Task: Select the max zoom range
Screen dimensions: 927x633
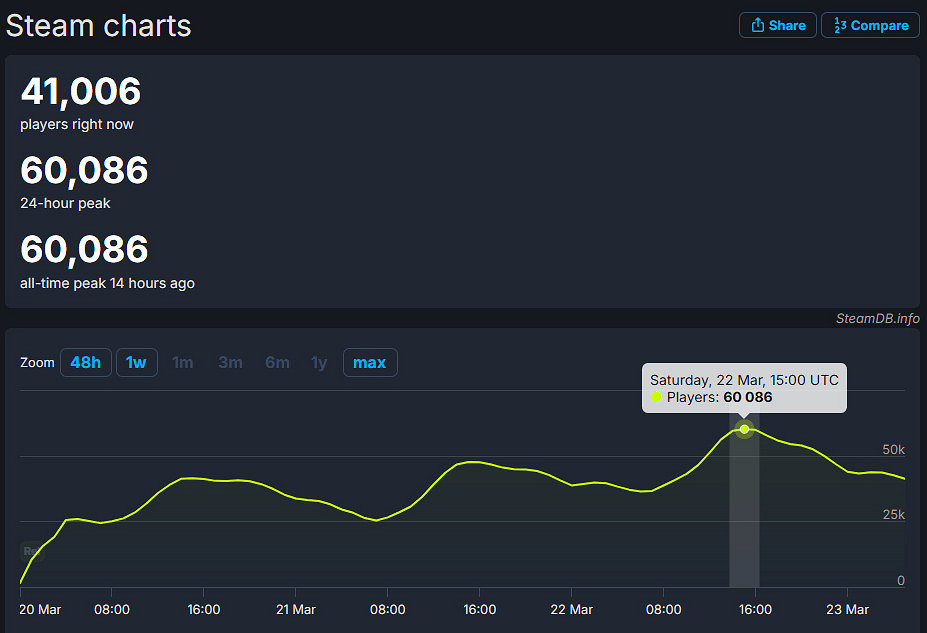Action: (370, 362)
